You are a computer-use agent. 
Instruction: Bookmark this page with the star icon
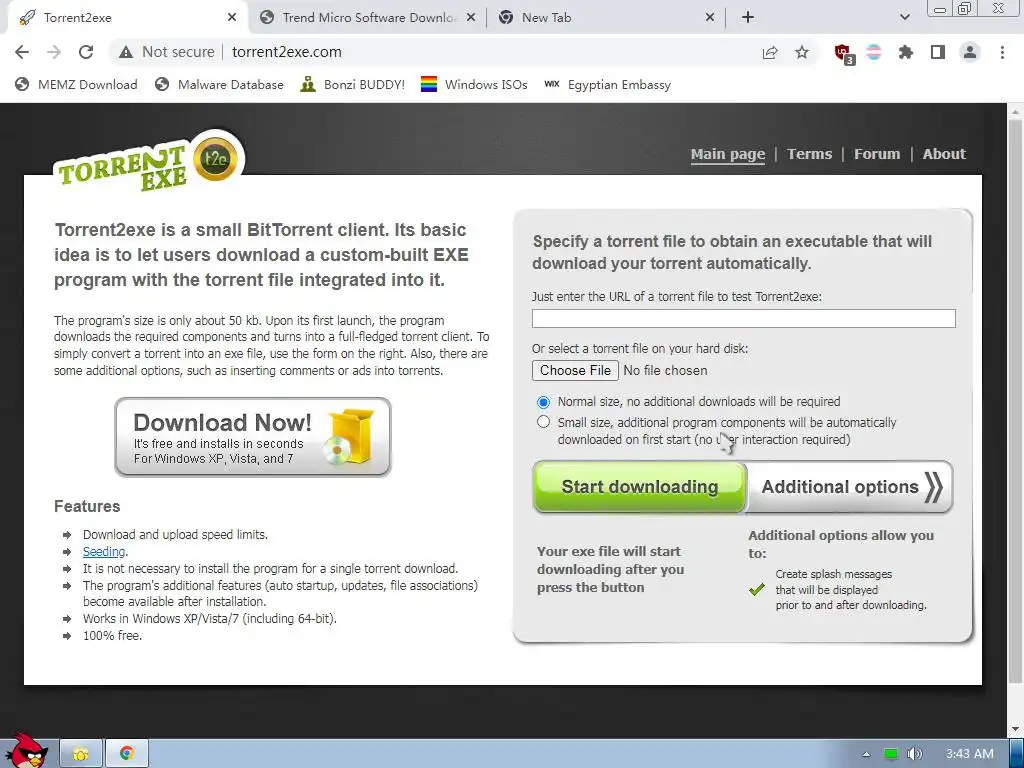click(802, 52)
